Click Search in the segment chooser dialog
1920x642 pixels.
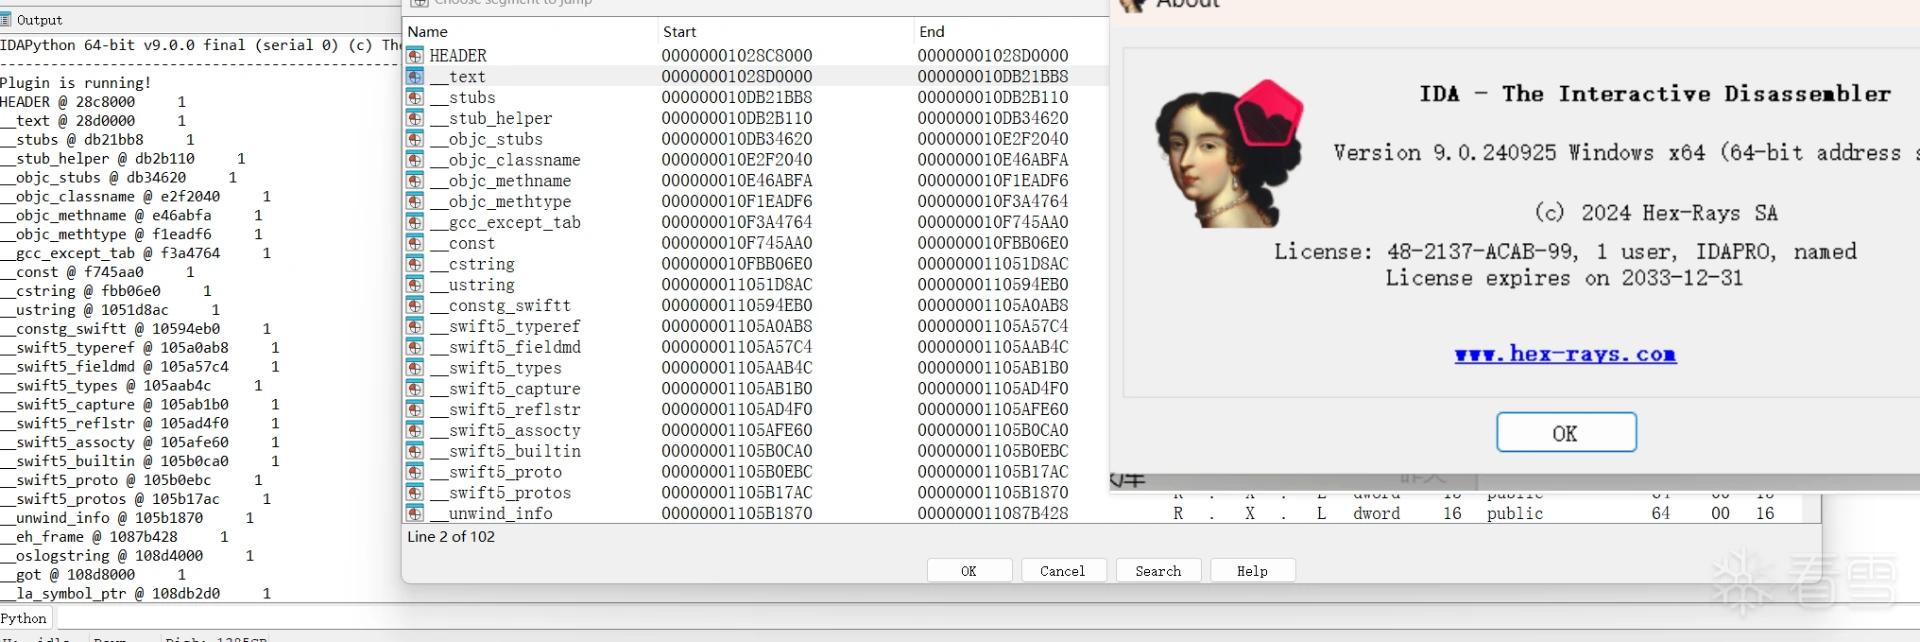1158,571
